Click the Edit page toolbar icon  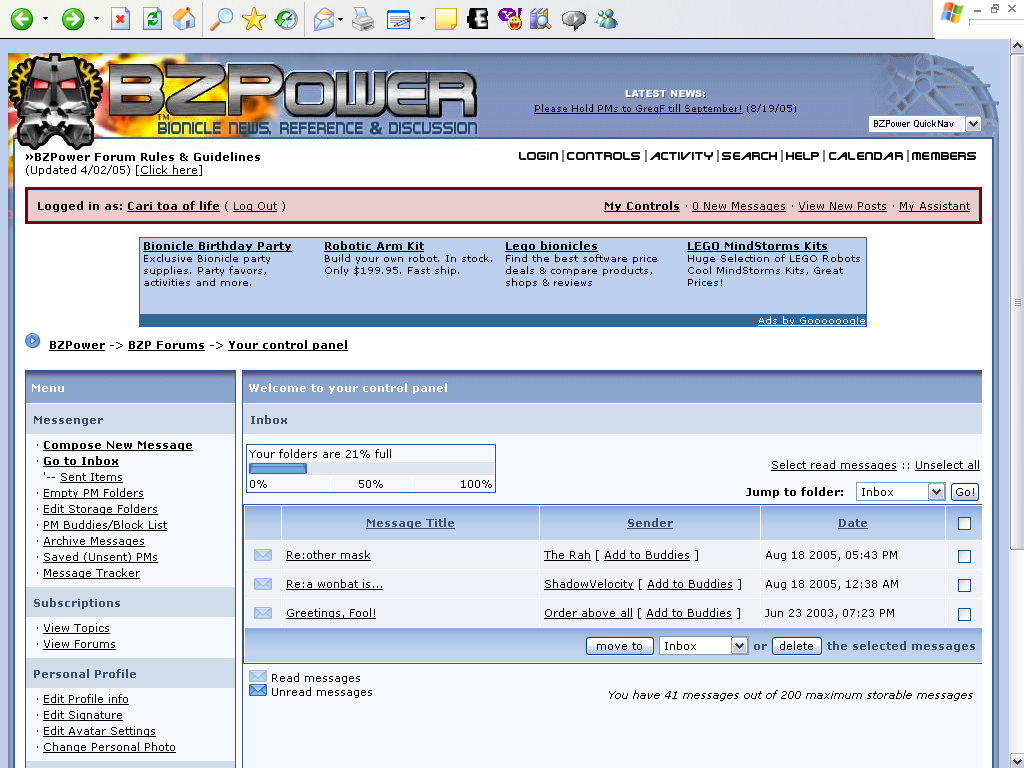(398, 19)
